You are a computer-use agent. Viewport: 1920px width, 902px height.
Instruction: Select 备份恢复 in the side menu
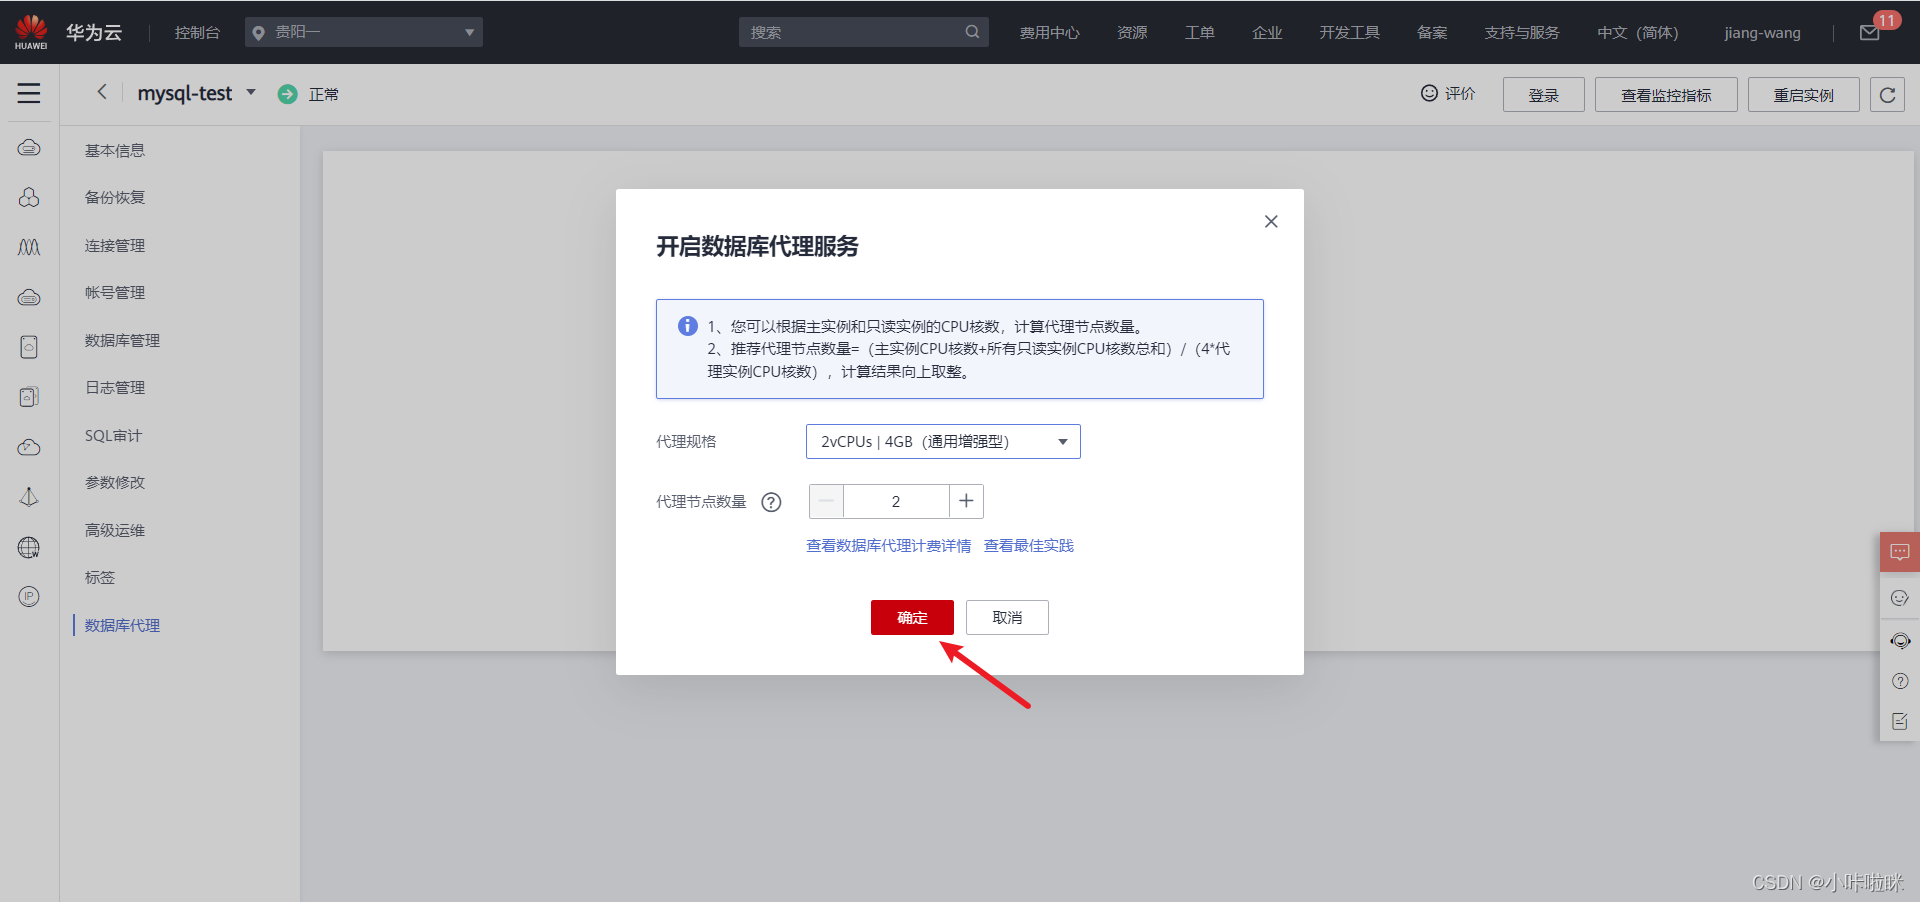click(x=115, y=197)
